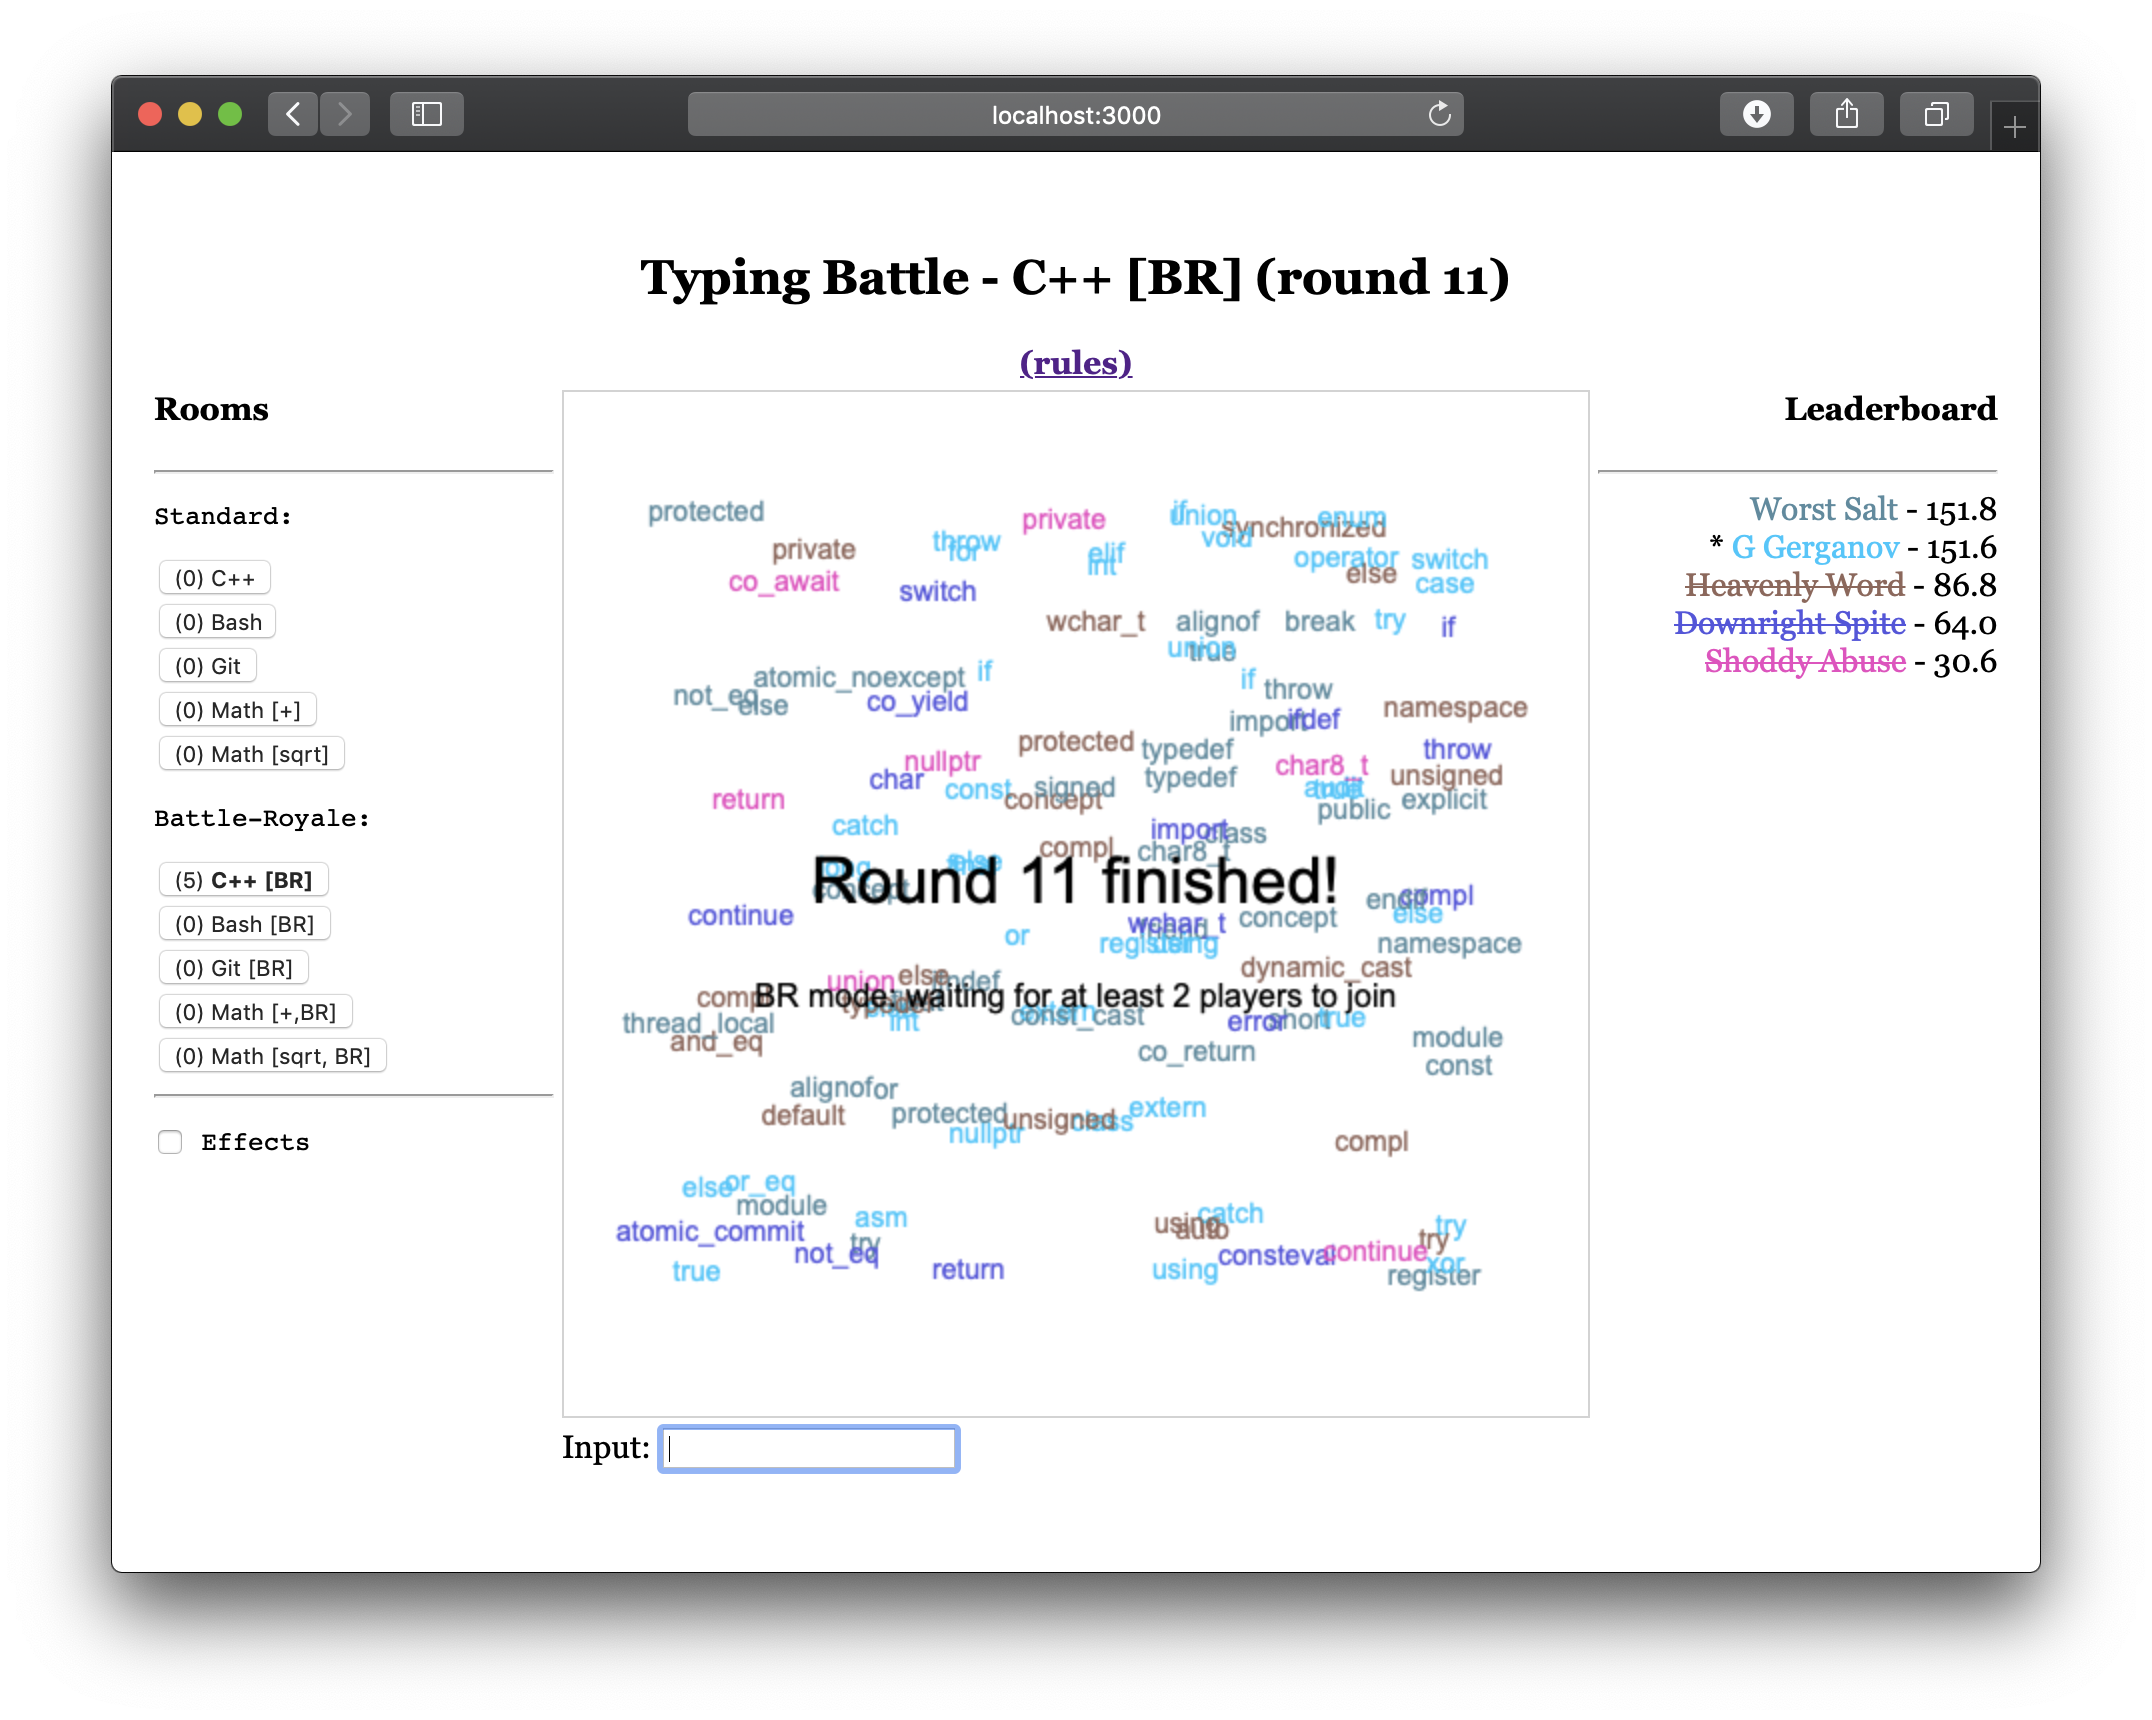The width and height of the screenshot is (2152, 1720).
Task: Enable the Effects checkbox
Action: [x=170, y=1142]
